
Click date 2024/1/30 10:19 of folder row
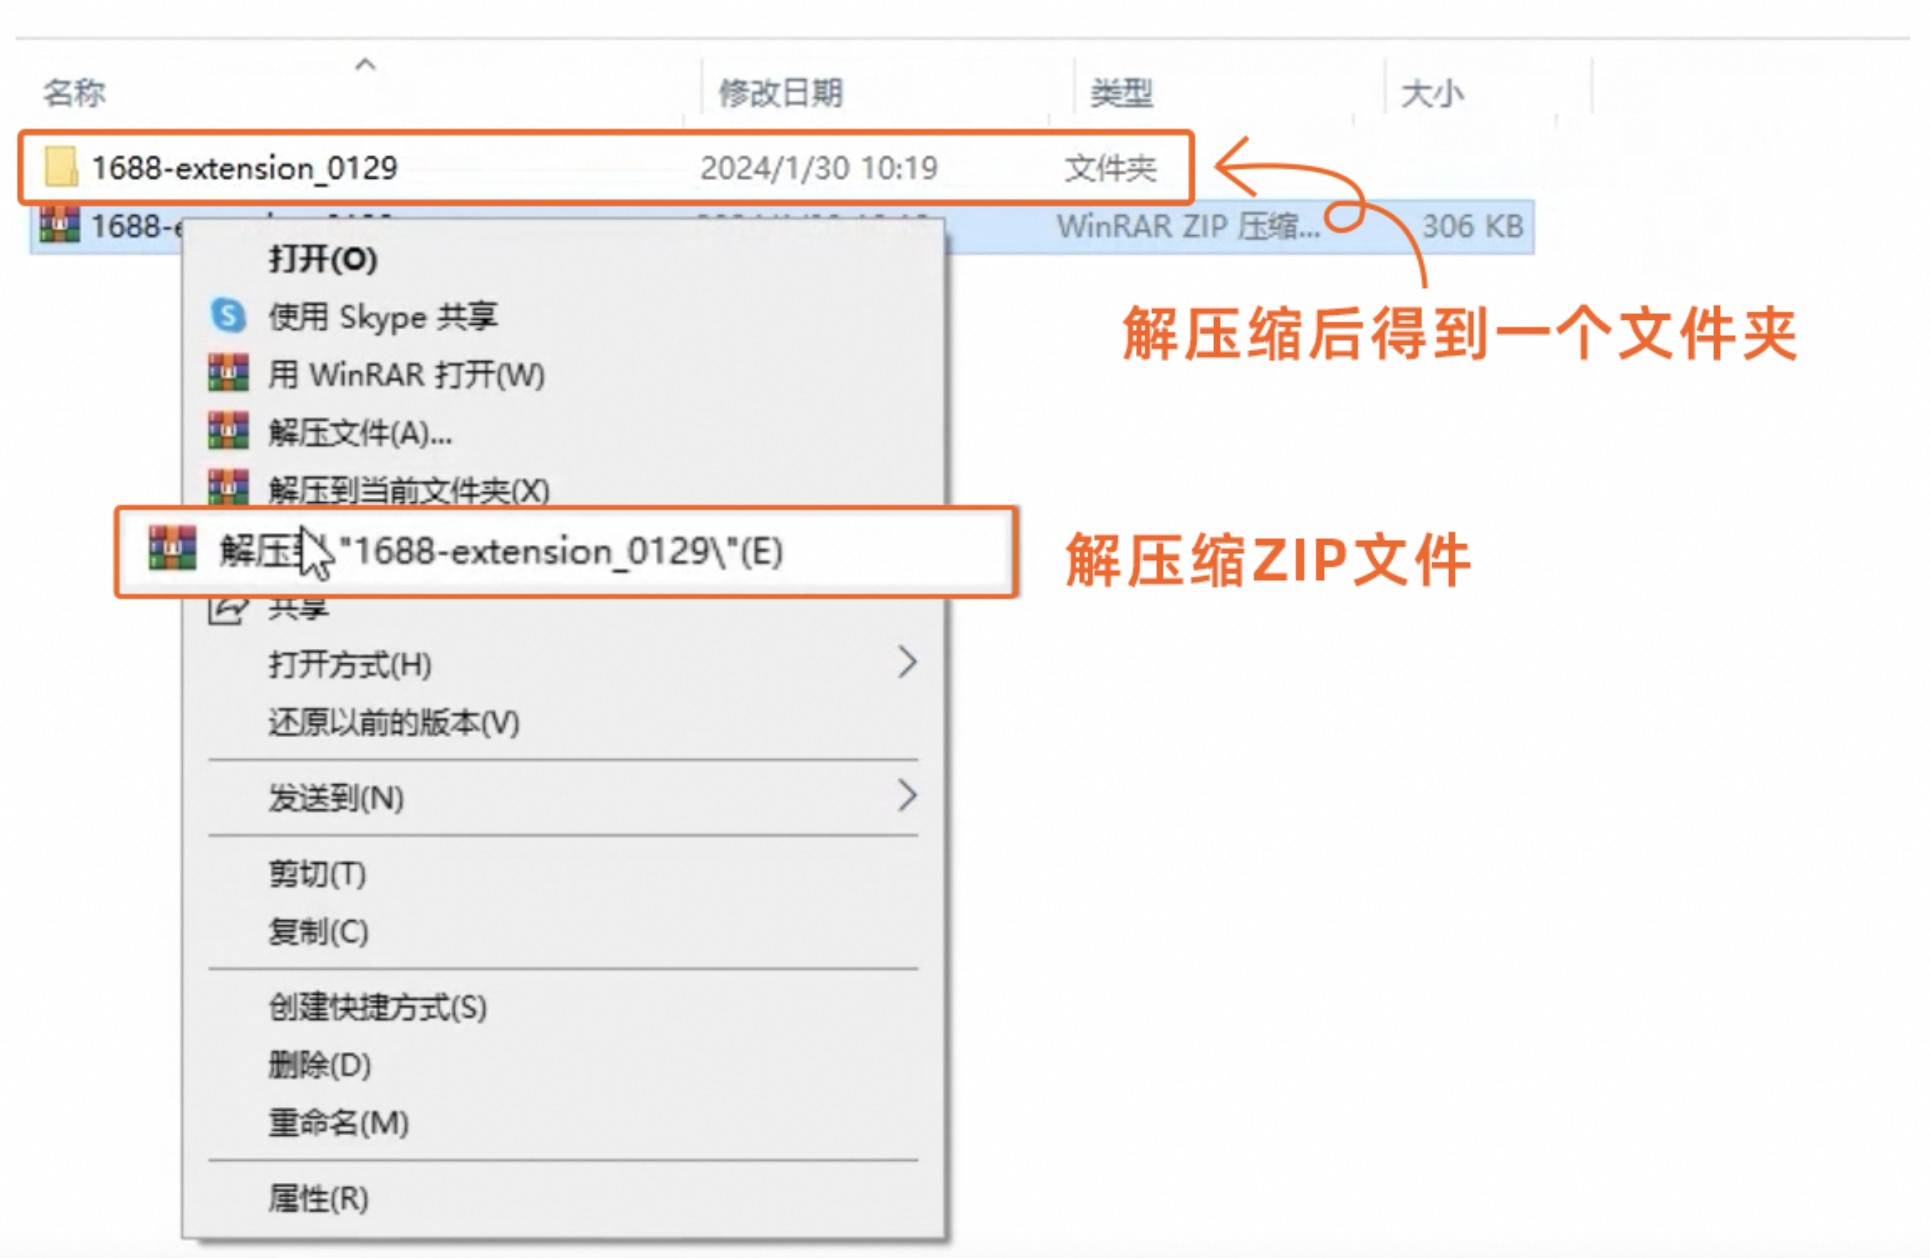point(819,168)
